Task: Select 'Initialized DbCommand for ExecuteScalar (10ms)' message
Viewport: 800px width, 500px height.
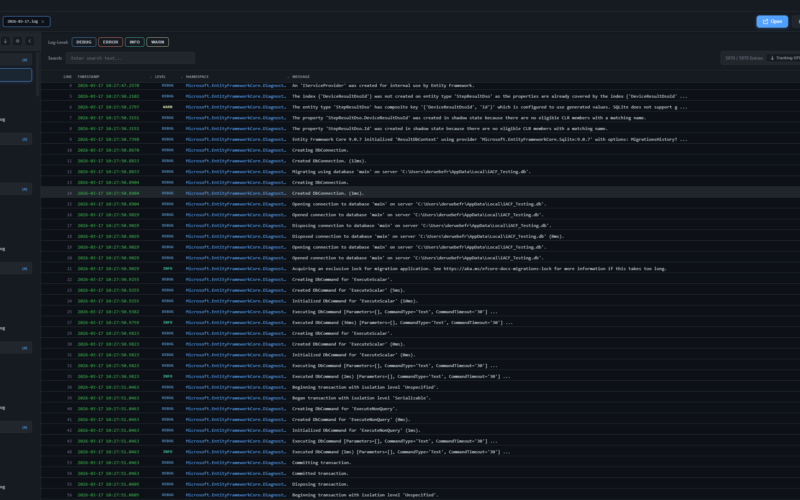Action: click(x=355, y=301)
